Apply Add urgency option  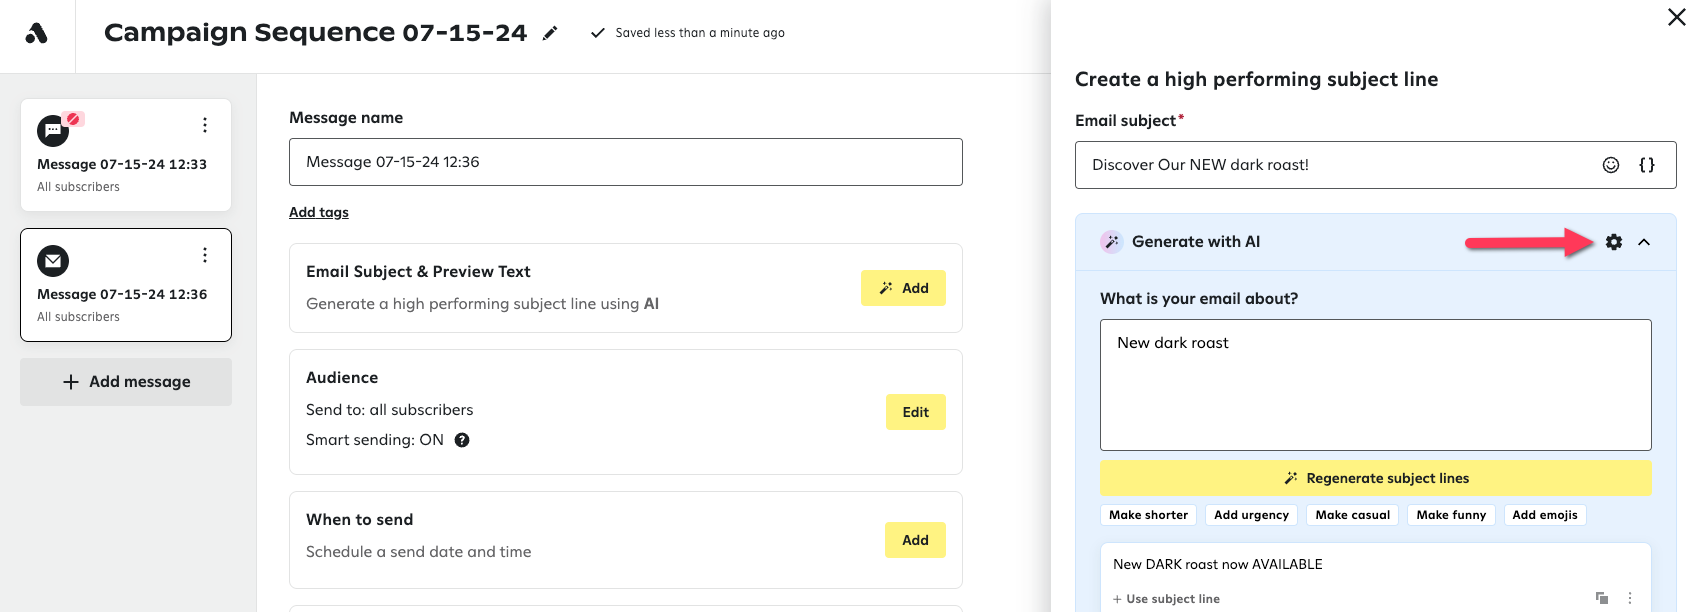(x=1251, y=515)
